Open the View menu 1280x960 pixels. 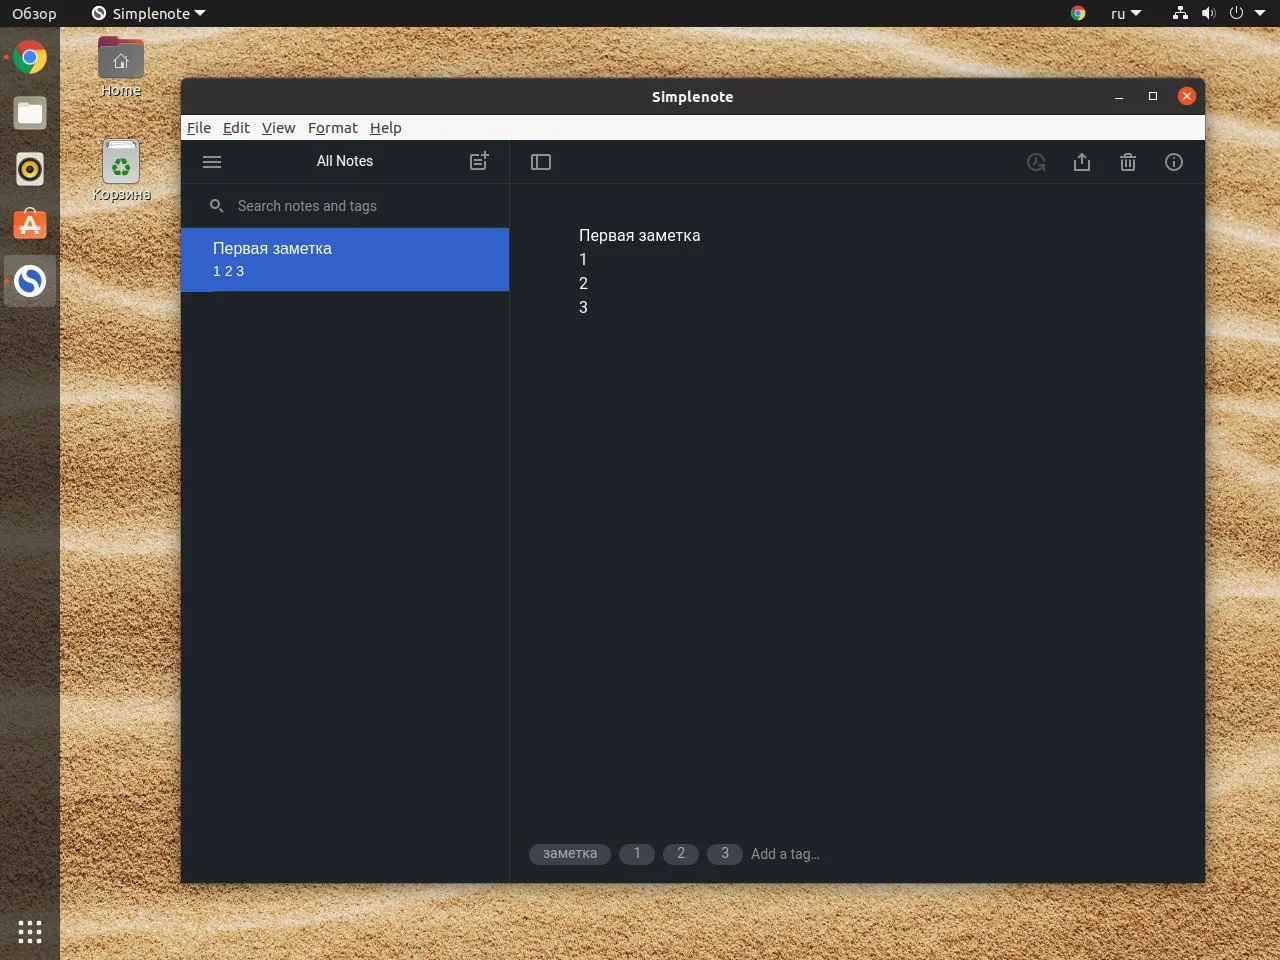pyautogui.click(x=278, y=128)
